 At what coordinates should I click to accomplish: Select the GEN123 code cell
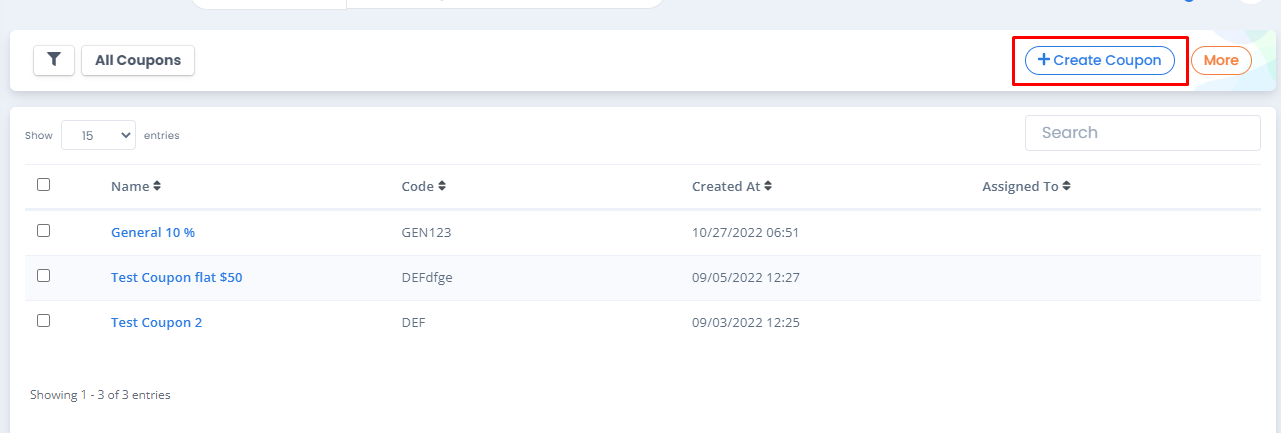click(419, 232)
